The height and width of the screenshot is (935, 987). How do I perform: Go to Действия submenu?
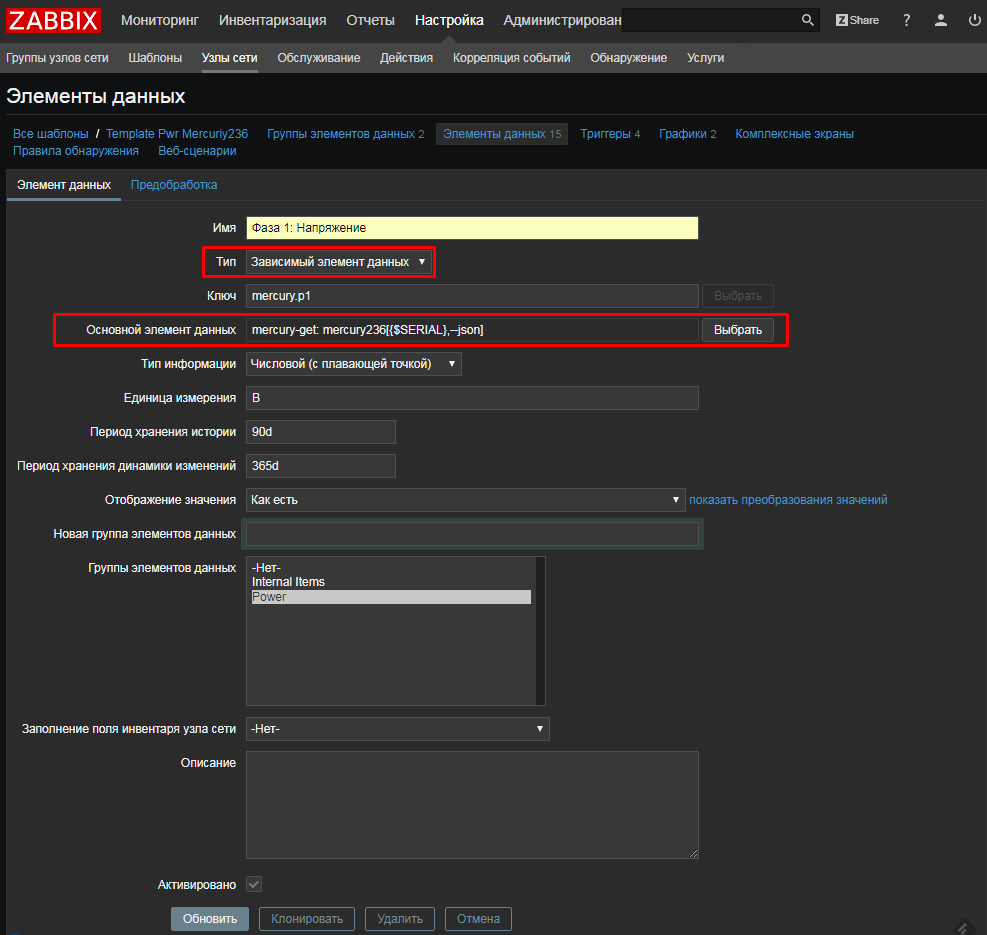(x=406, y=58)
